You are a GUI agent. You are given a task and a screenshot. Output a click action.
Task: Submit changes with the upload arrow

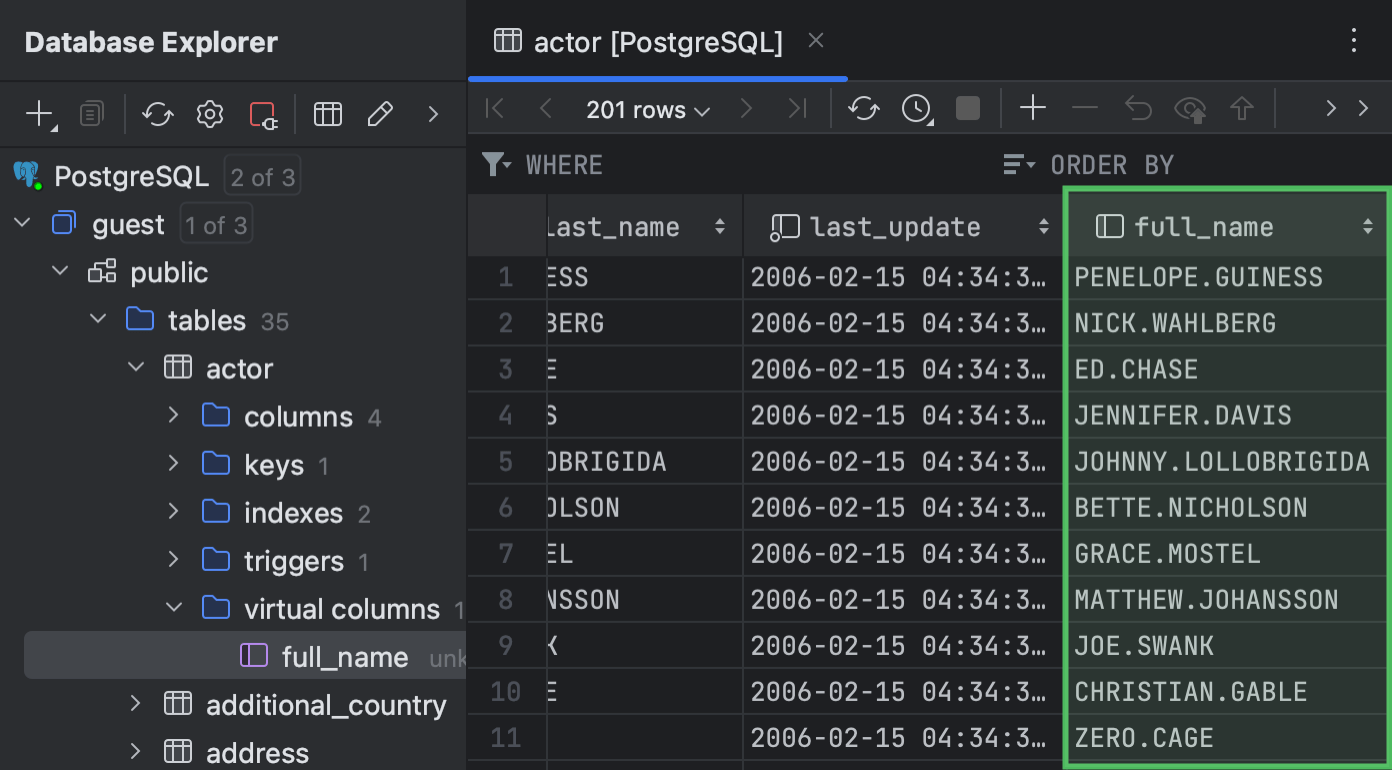[1242, 108]
